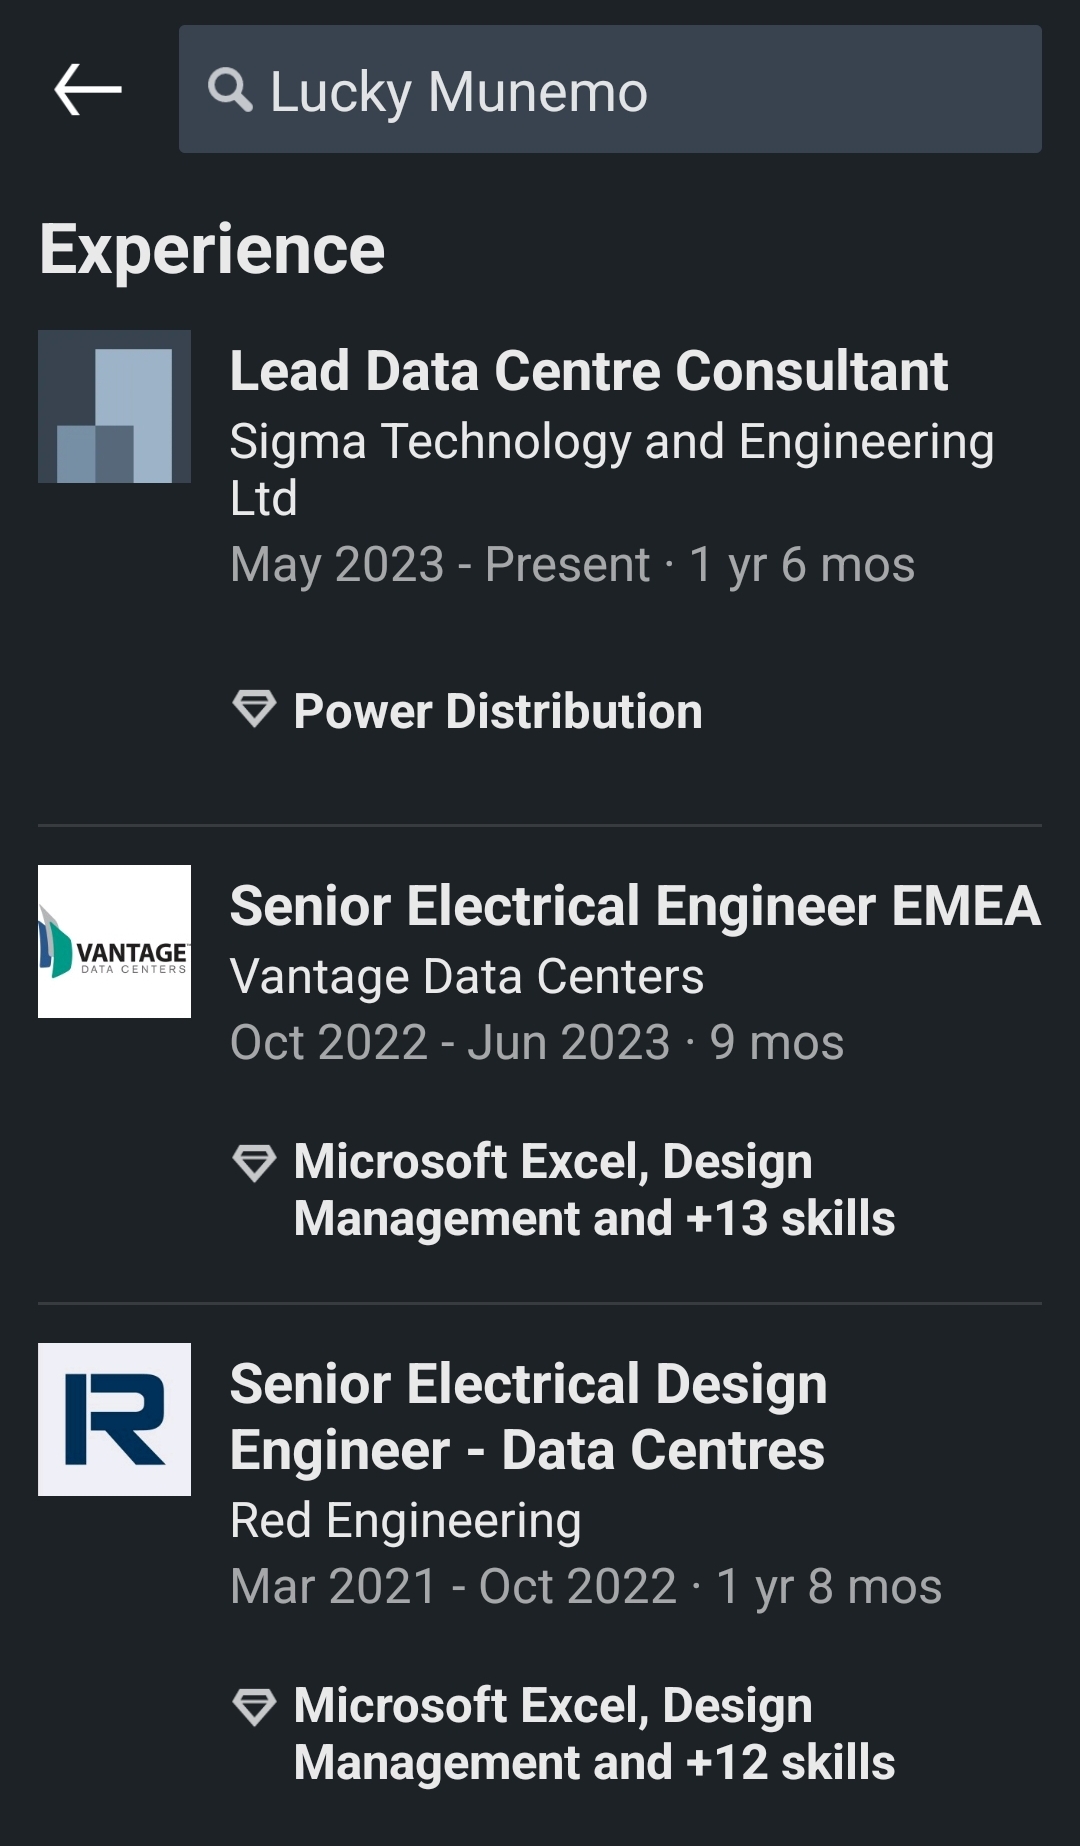Viewport: 1080px width, 1846px height.
Task: Show the Power Distribution skill details
Action: (x=498, y=712)
